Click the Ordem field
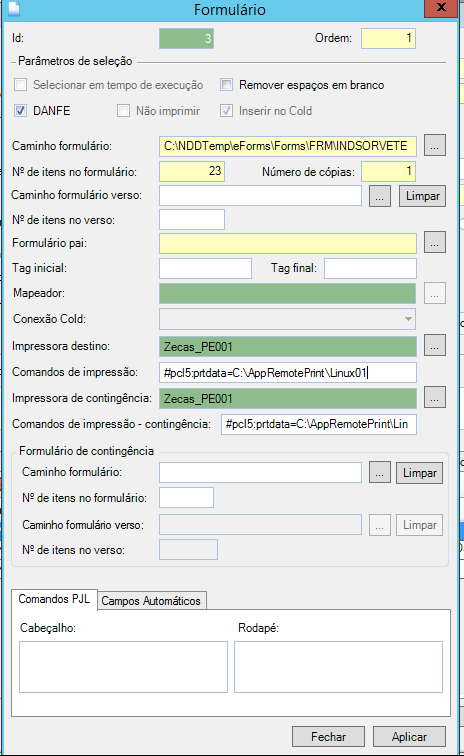The height and width of the screenshot is (756, 464). (388, 38)
